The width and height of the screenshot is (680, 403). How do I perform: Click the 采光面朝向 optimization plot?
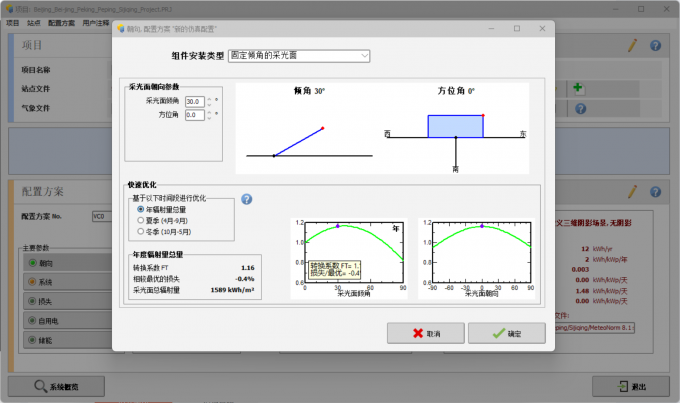(x=476, y=258)
